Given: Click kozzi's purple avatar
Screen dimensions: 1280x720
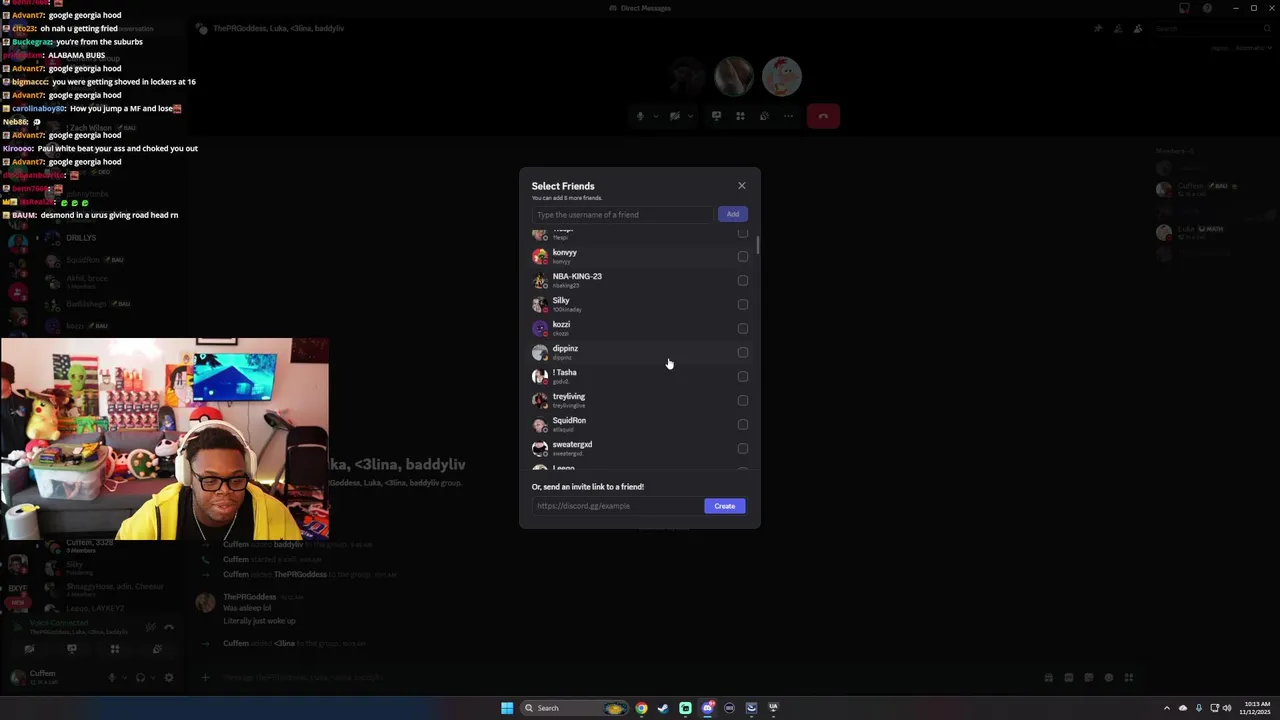Looking at the screenshot, I should [540, 329].
